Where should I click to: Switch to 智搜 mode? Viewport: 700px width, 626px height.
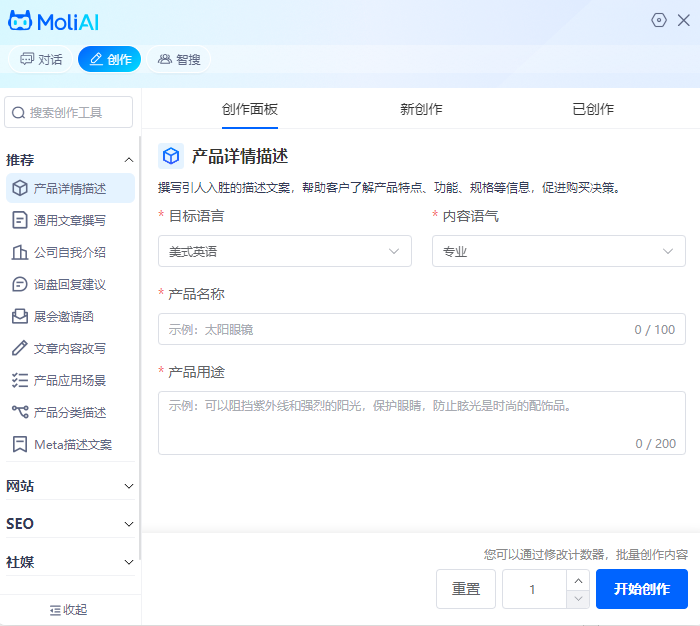pyautogui.click(x=178, y=59)
